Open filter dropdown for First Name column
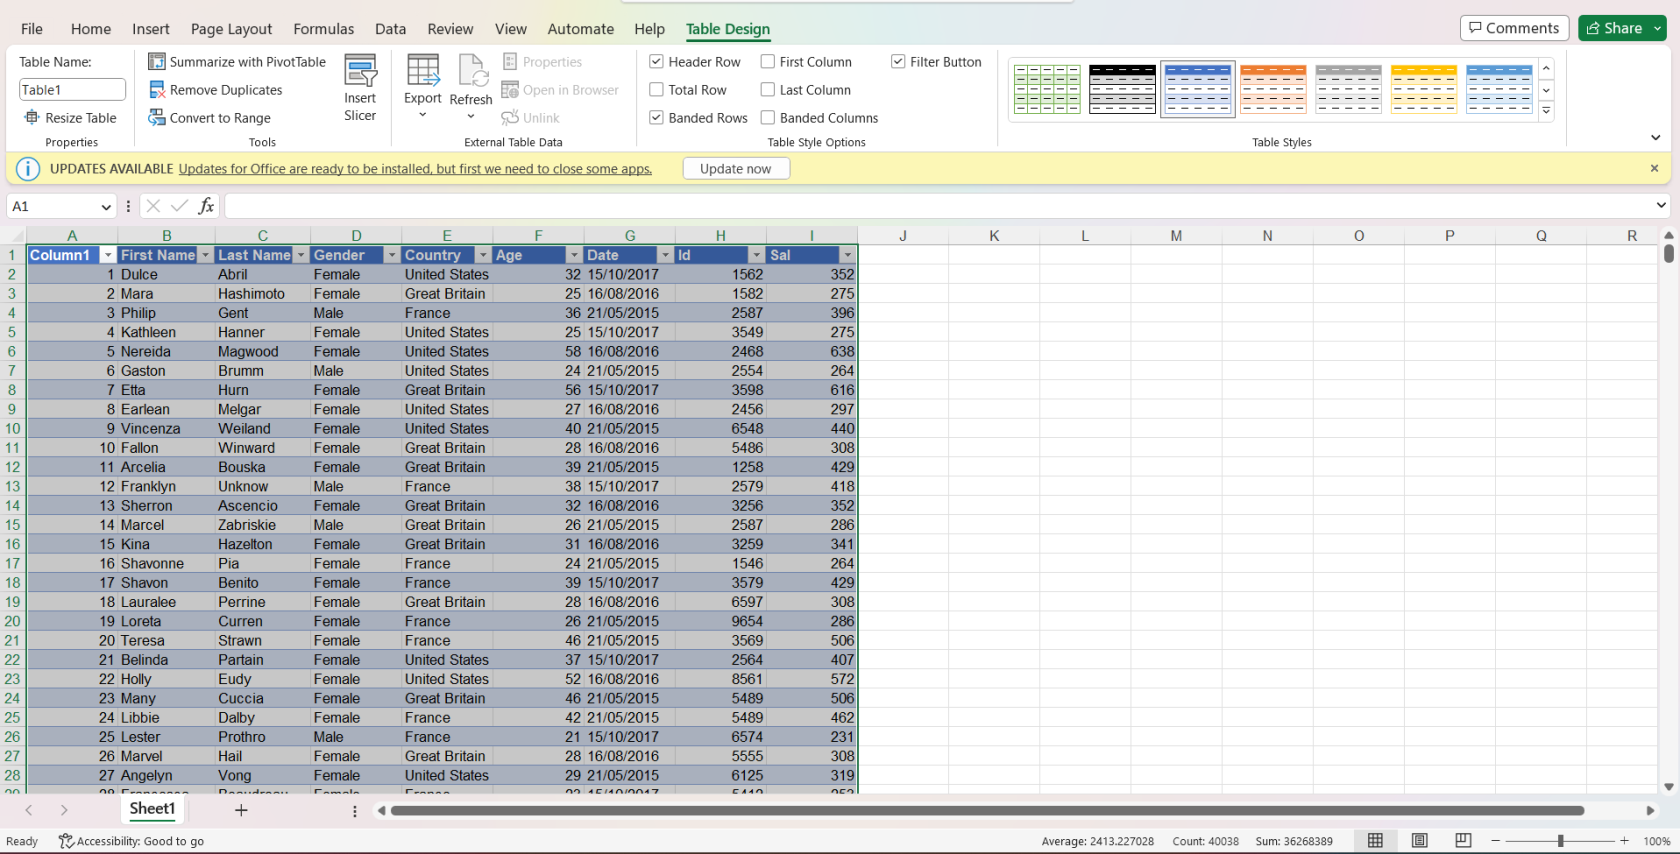The image size is (1680, 854). tap(206, 255)
